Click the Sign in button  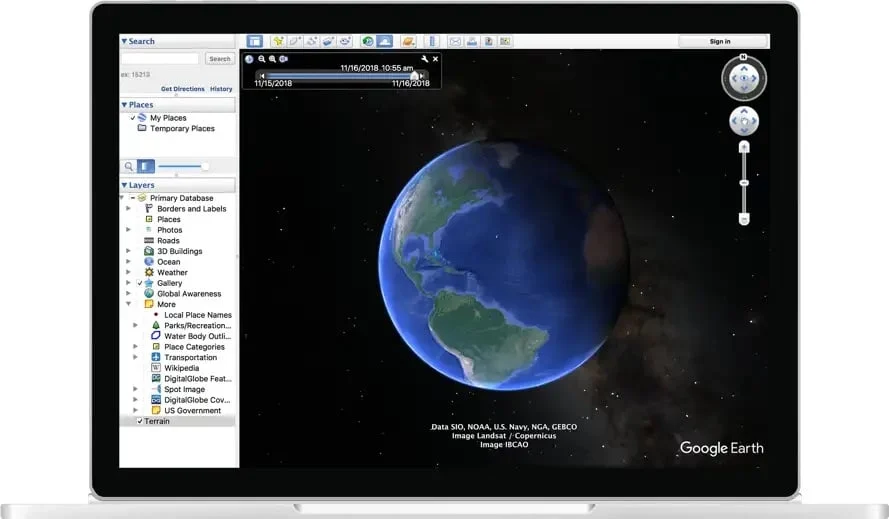click(720, 41)
